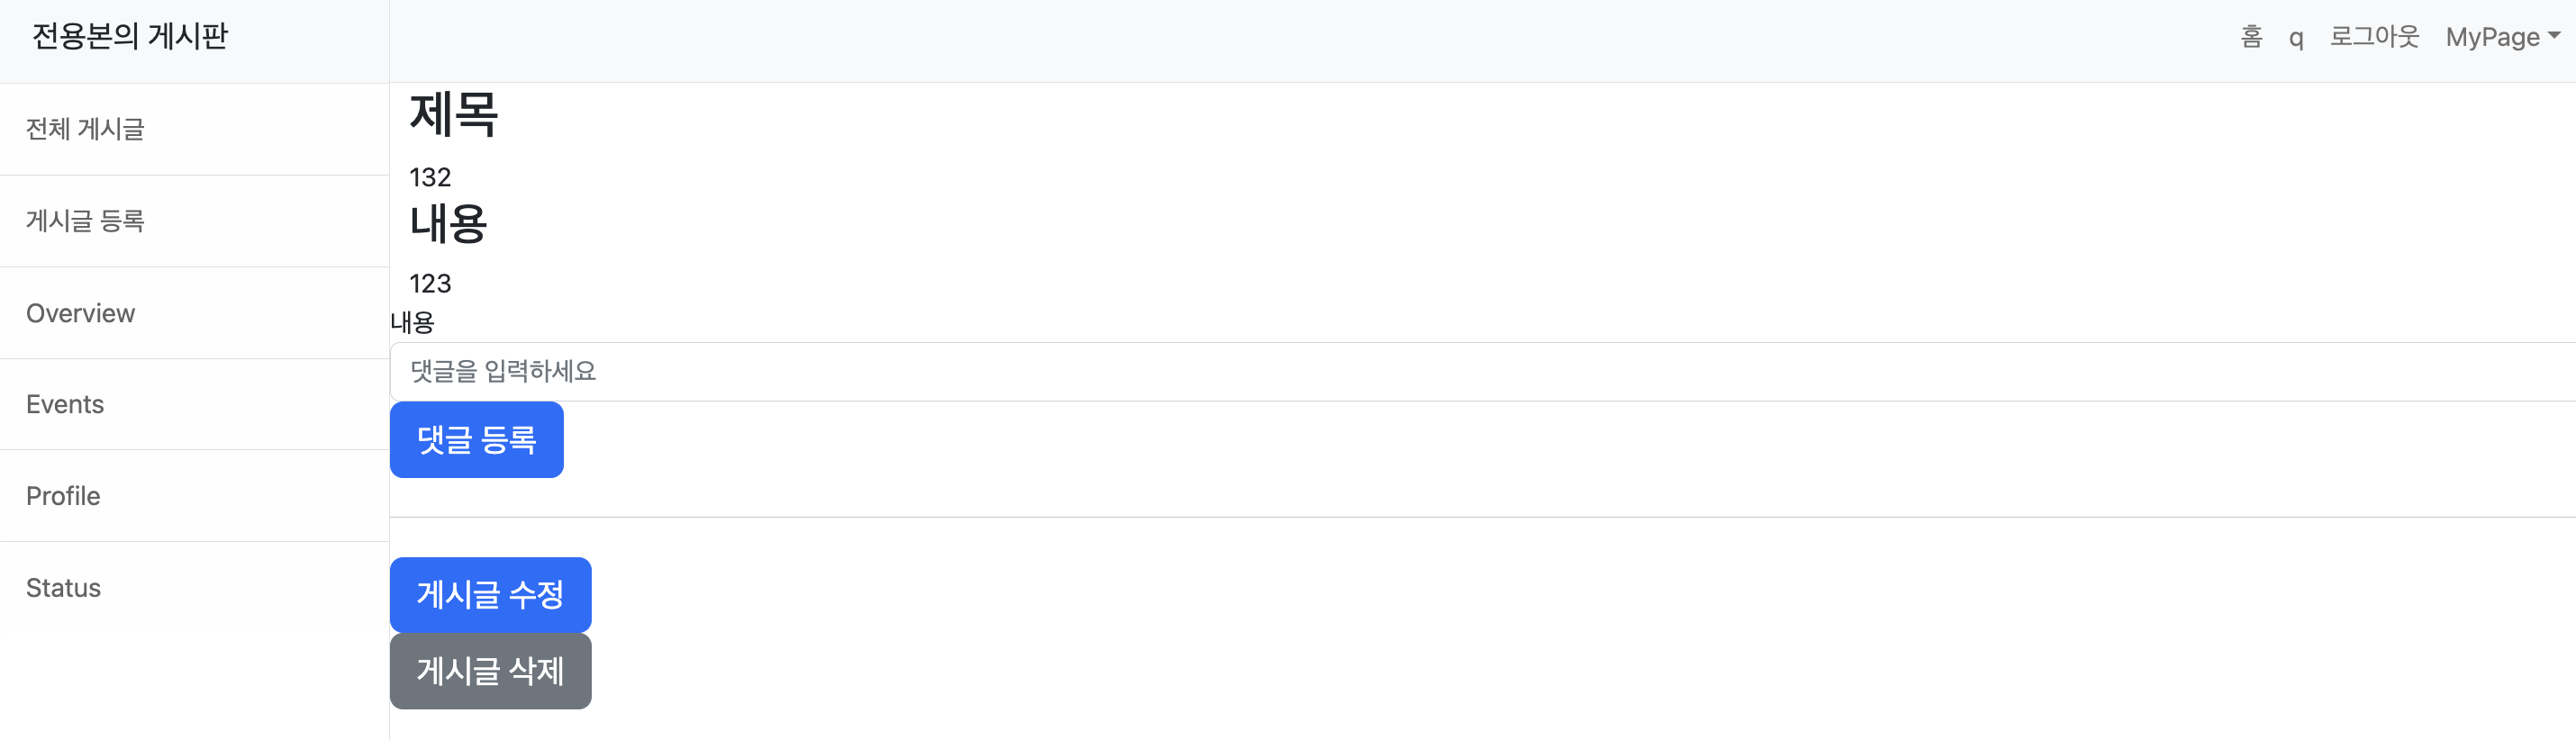Focus the 댓글을 입력하세요 comment field
The image size is (2576, 740).
point(1482,371)
